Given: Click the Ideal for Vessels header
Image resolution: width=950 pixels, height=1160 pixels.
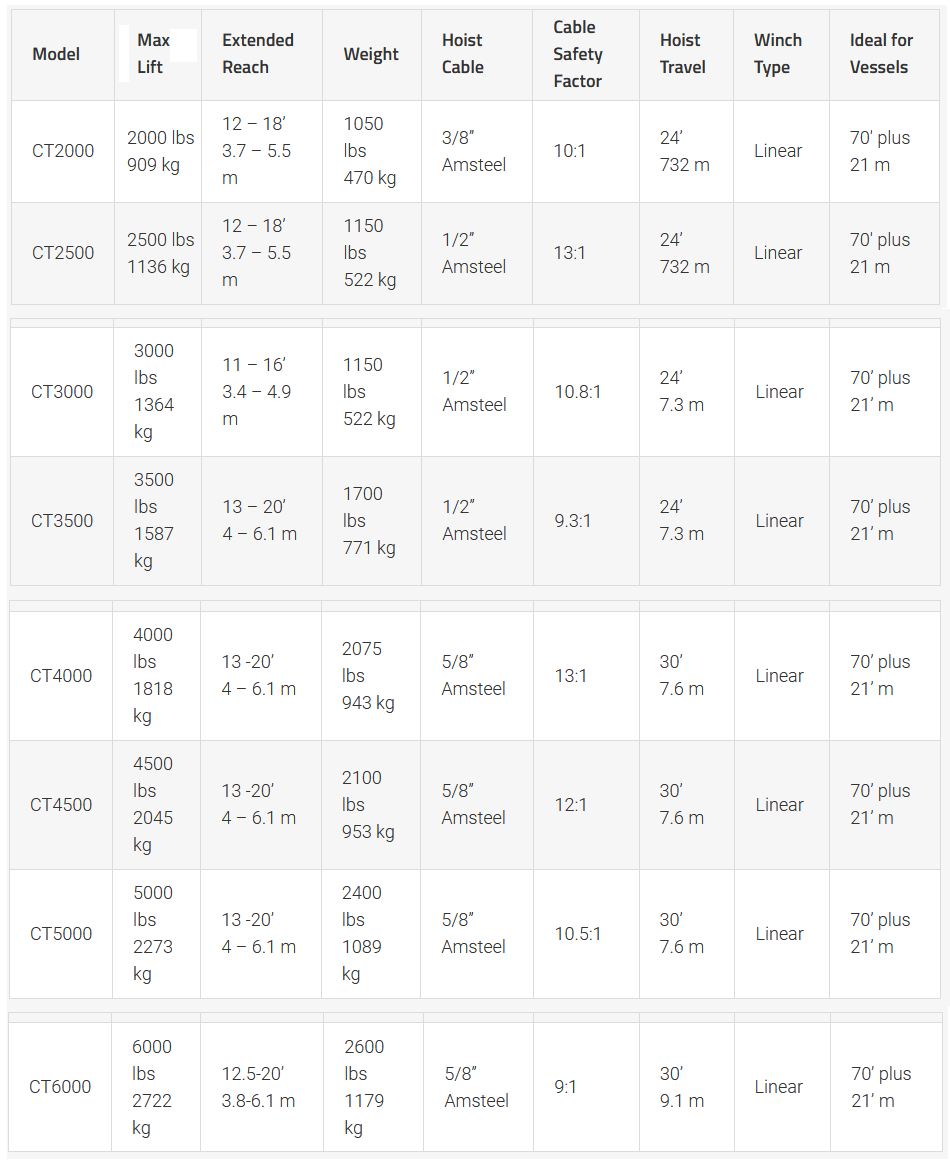Looking at the screenshot, I should pos(881,54).
